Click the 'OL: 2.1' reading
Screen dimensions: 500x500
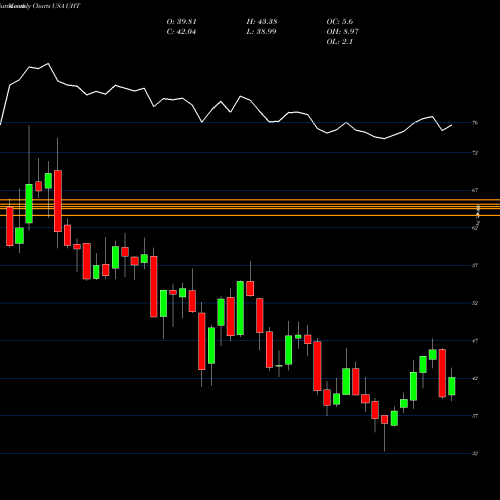(339, 42)
